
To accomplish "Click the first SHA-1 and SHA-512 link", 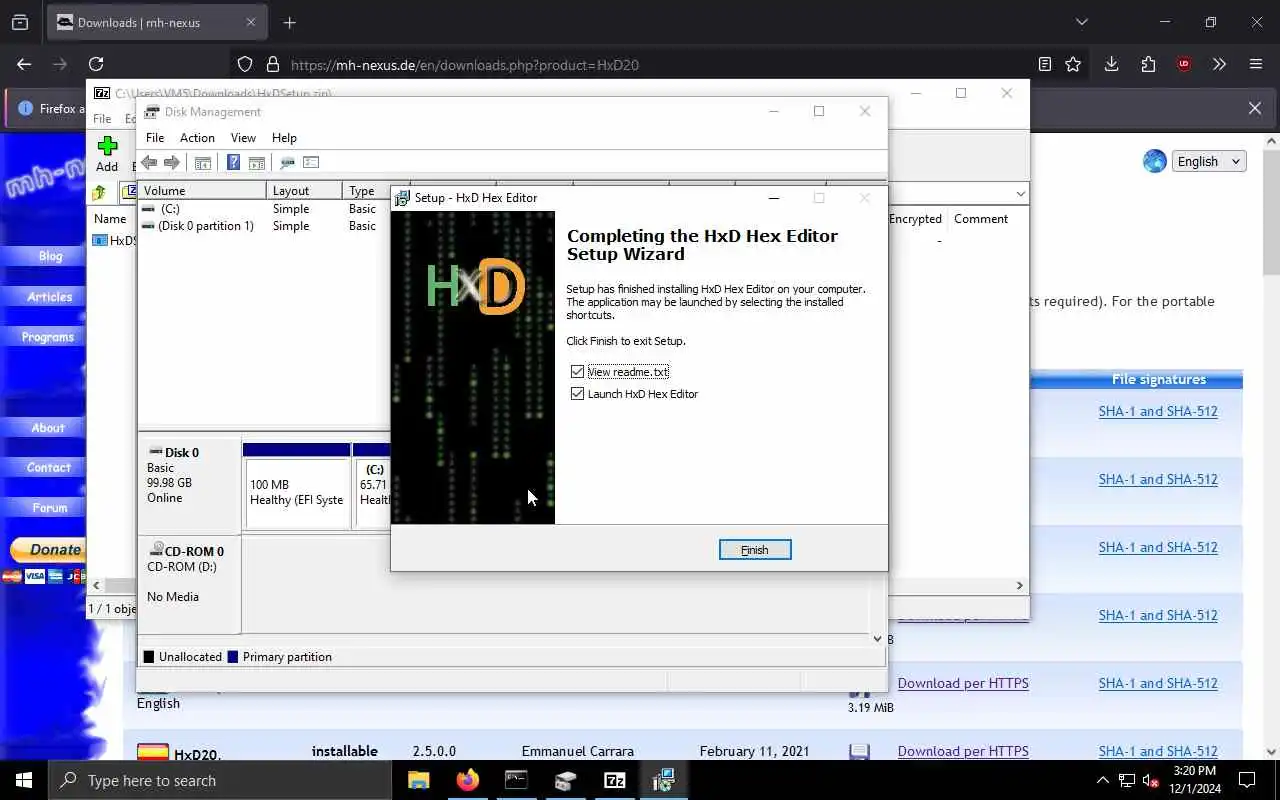I will coord(1158,411).
